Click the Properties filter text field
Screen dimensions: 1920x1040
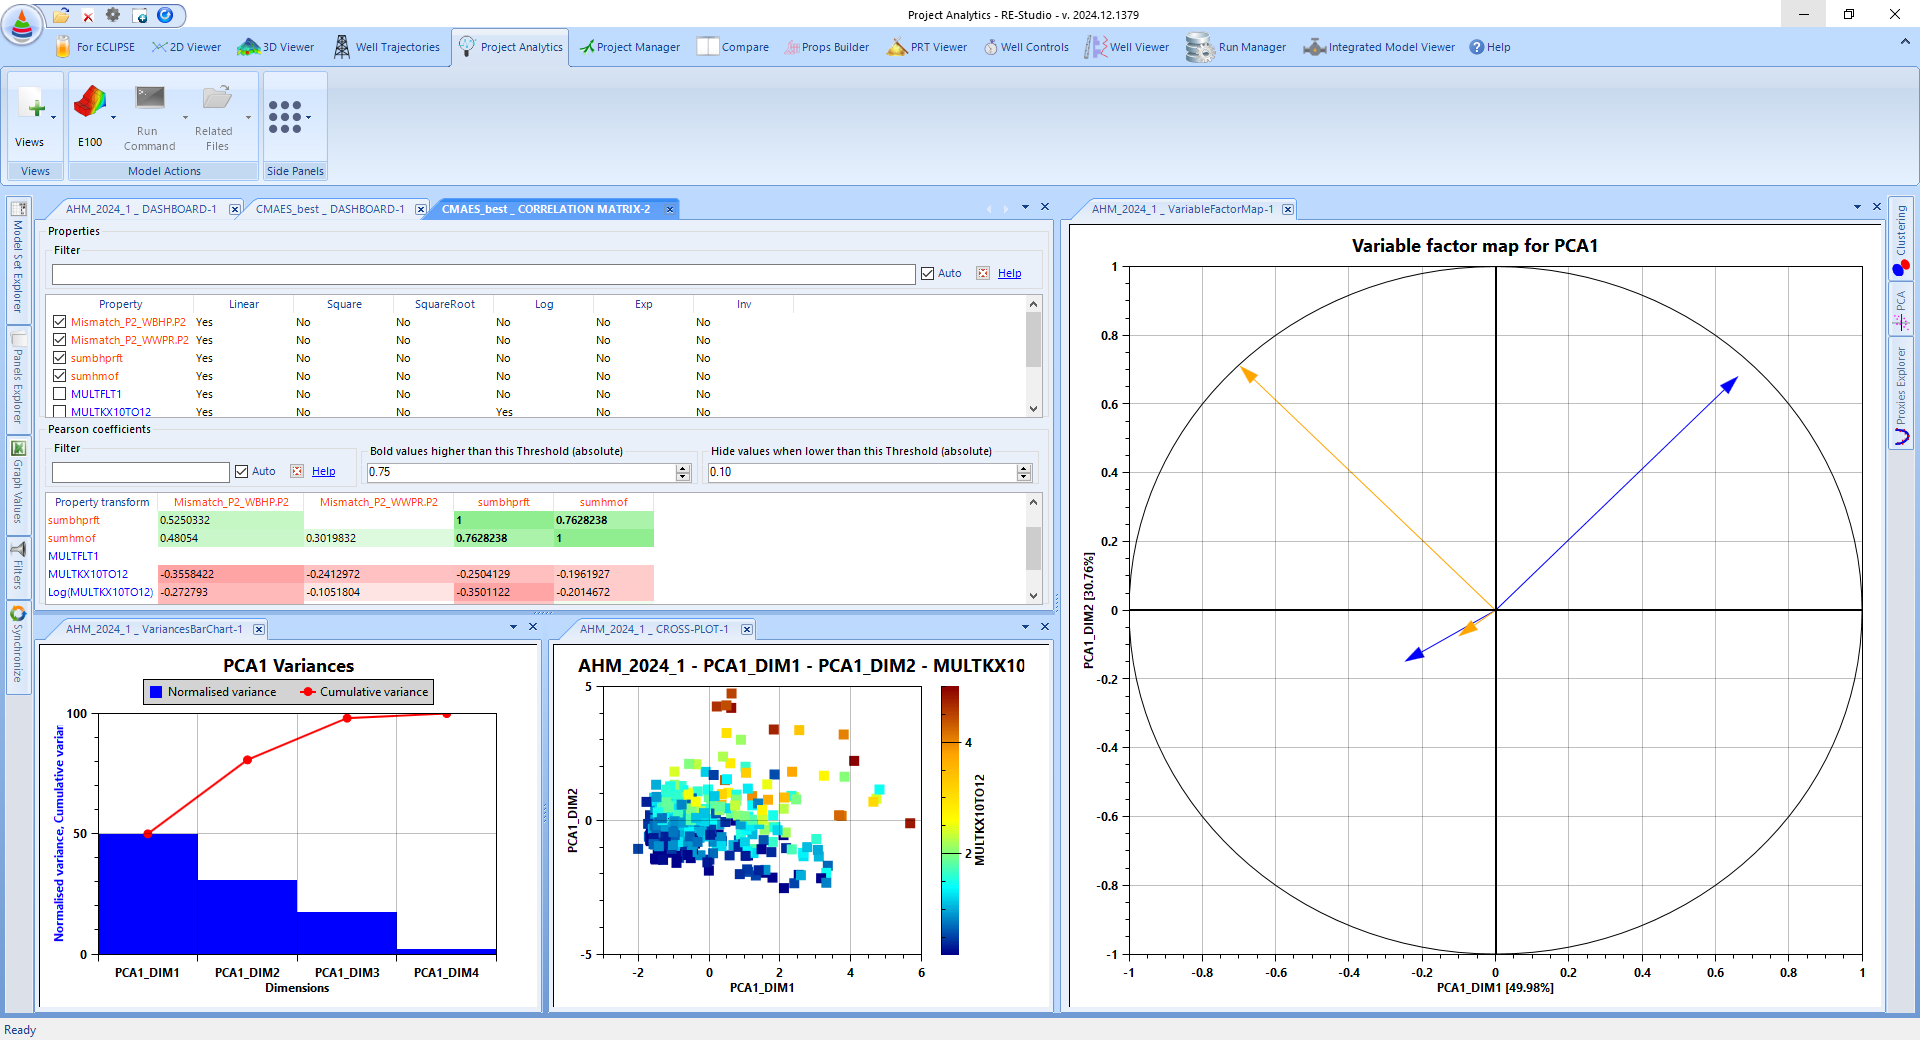(483, 274)
